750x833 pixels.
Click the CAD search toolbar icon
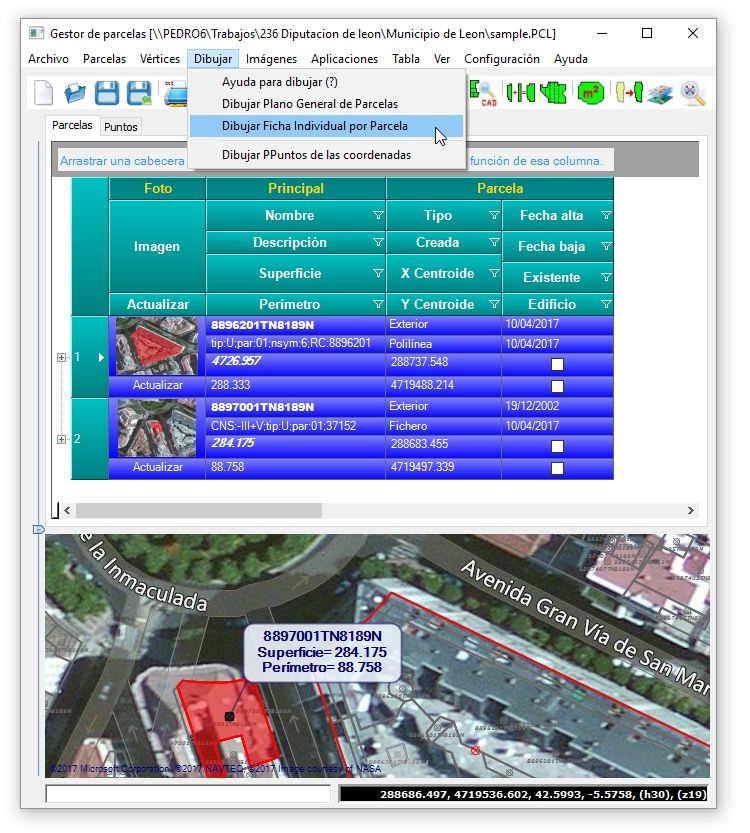click(483, 93)
